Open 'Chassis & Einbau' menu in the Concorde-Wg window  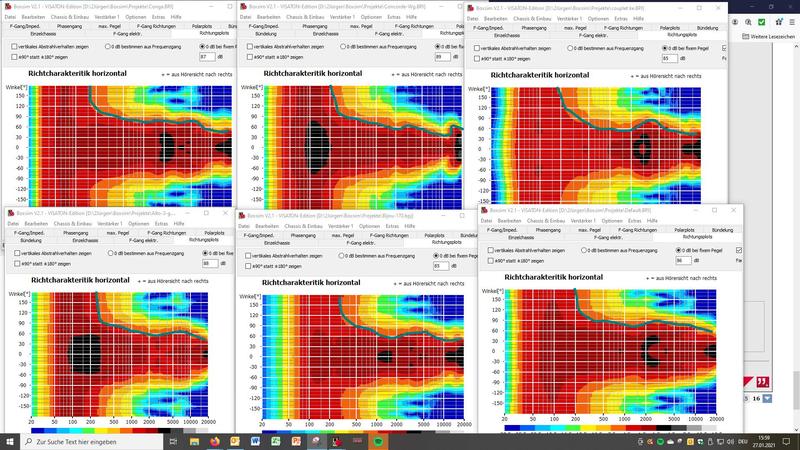point(305,17)
